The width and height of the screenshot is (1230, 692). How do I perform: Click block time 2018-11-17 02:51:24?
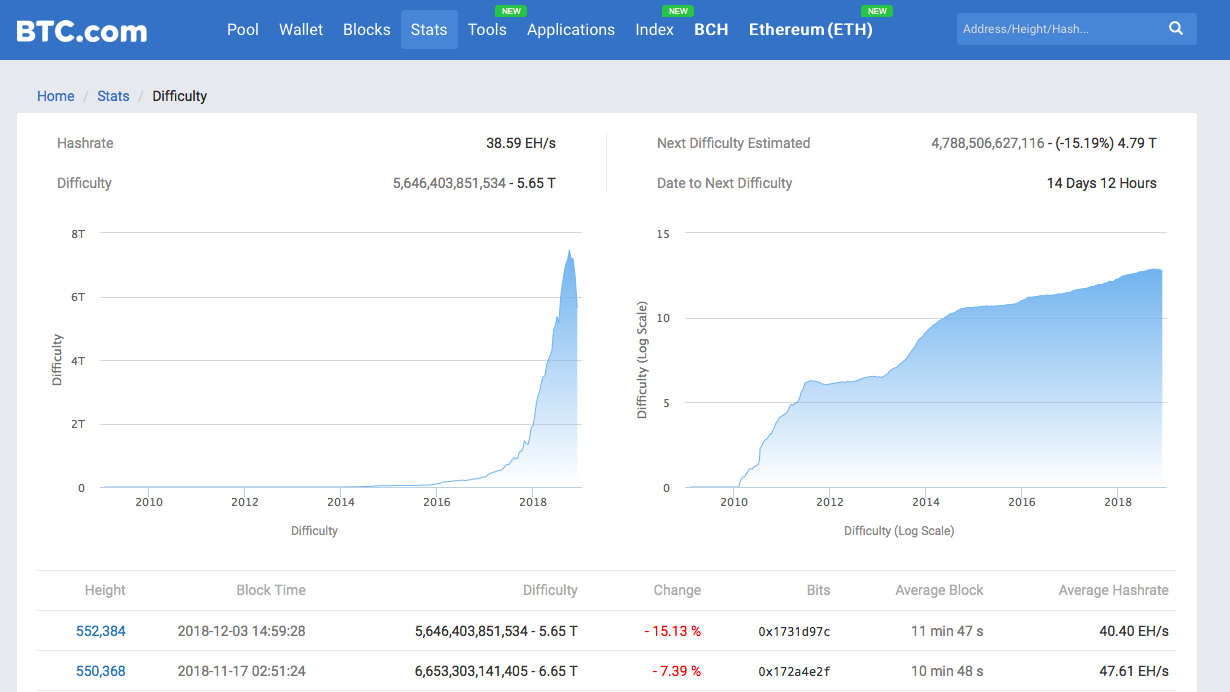[x=241, y=671]
